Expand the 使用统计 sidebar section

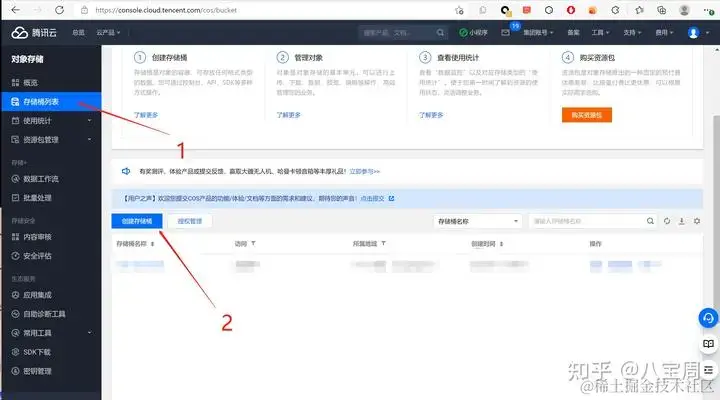click(51, 121)
